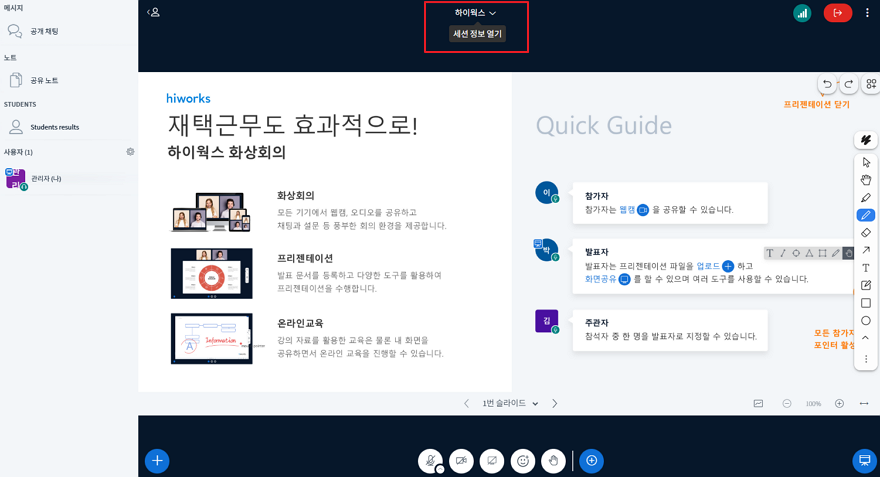Click the red leave session button
This screenshot has width=880, height=477.
click(837, 13)
